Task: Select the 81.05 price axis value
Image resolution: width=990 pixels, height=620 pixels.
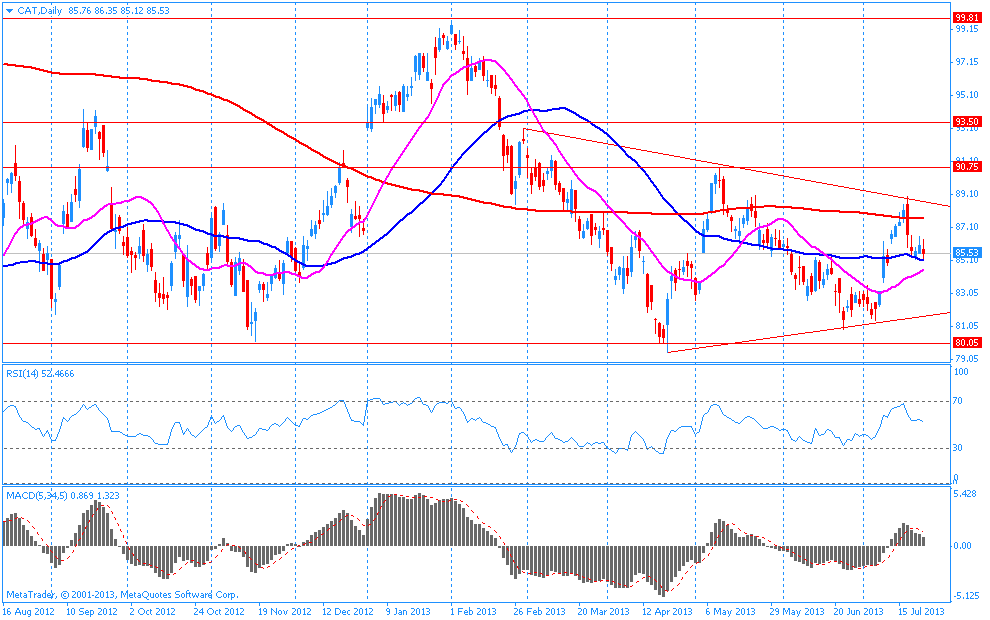Action: click(967, 326)
